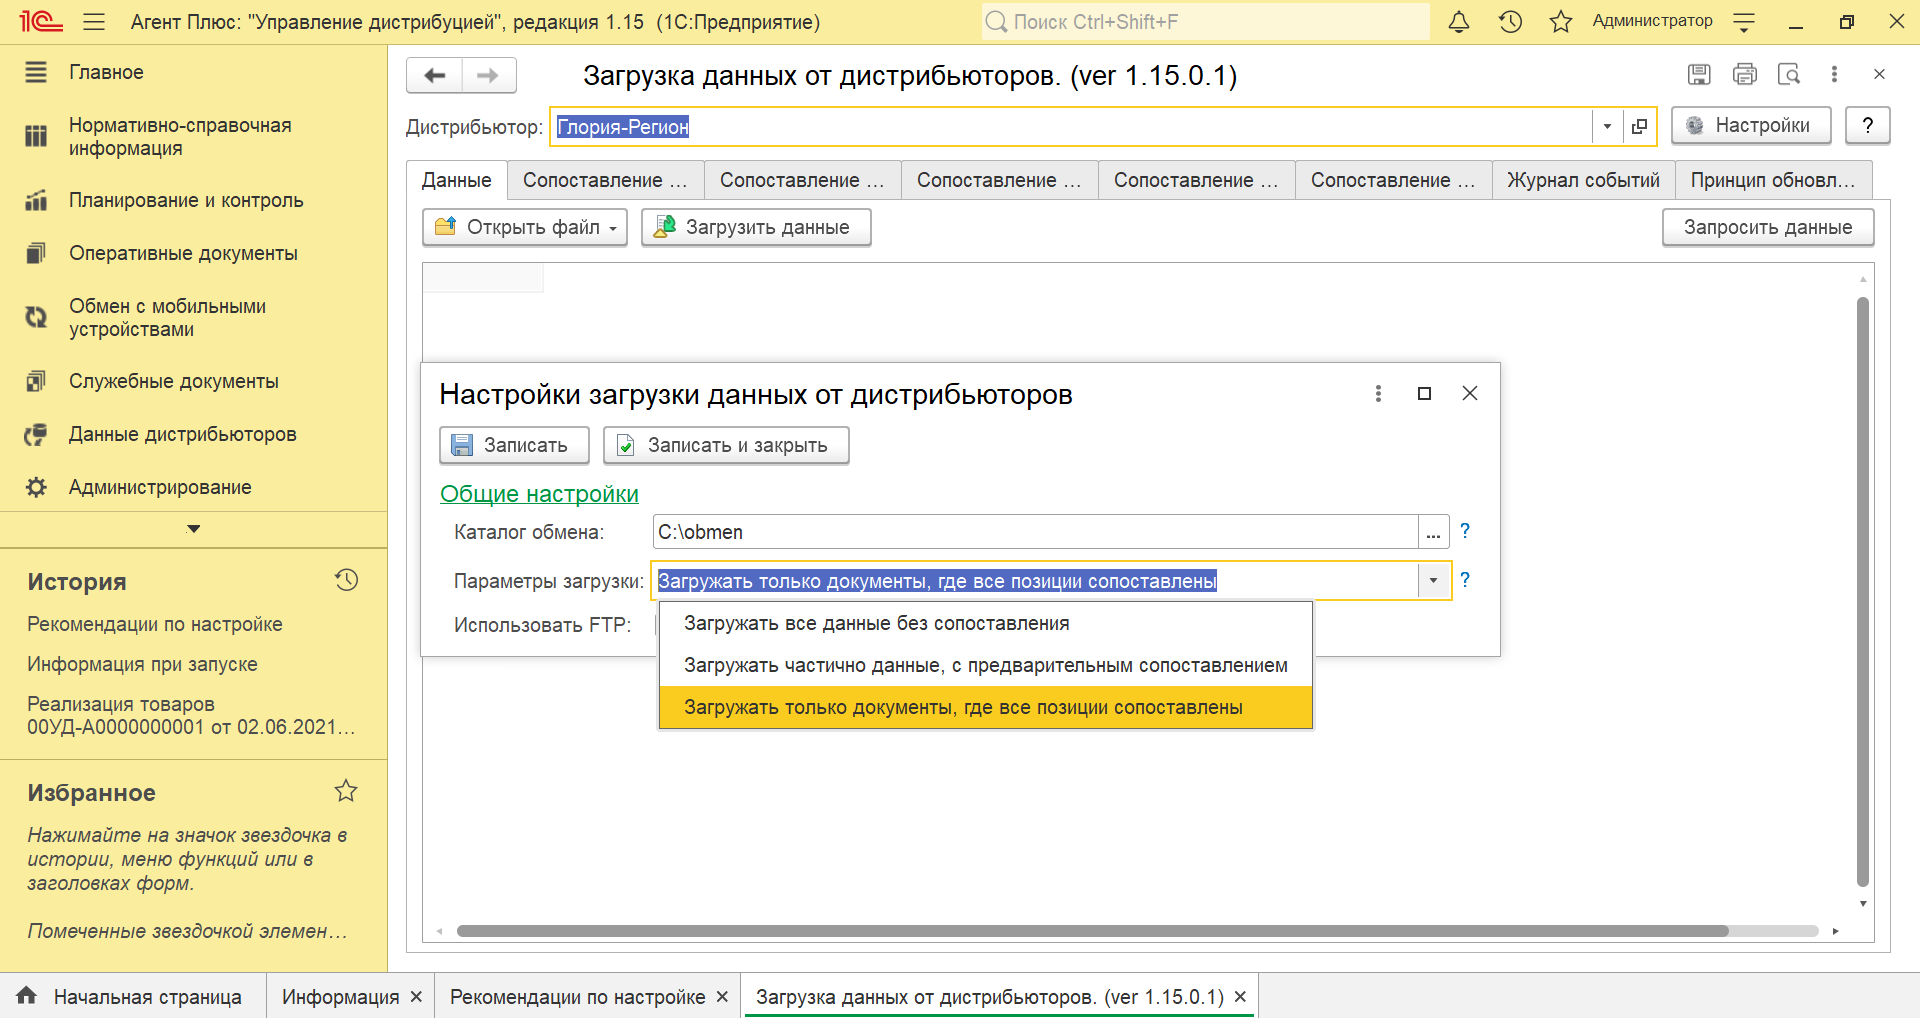Open the main menu hamburger icon in title bar

point(94,21)
